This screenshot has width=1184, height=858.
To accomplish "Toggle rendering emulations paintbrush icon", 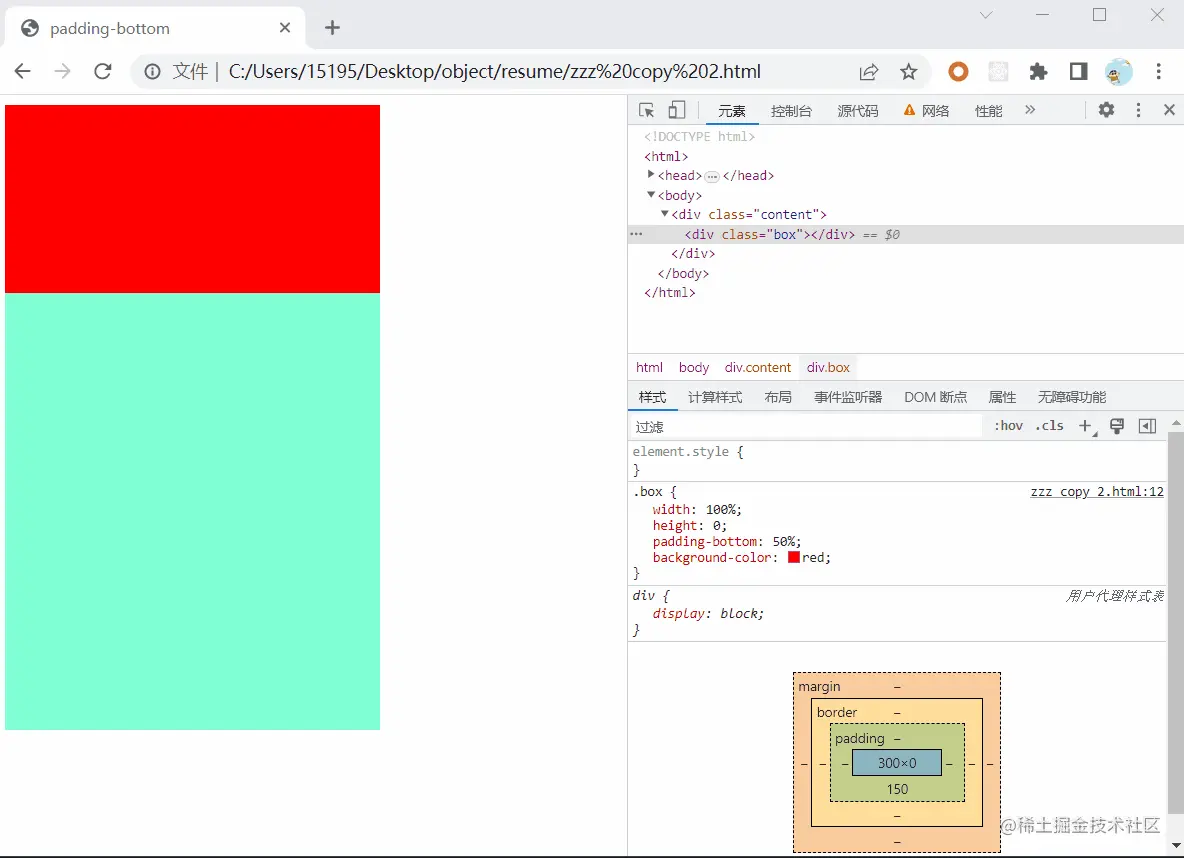I will tap(1117, 427).
